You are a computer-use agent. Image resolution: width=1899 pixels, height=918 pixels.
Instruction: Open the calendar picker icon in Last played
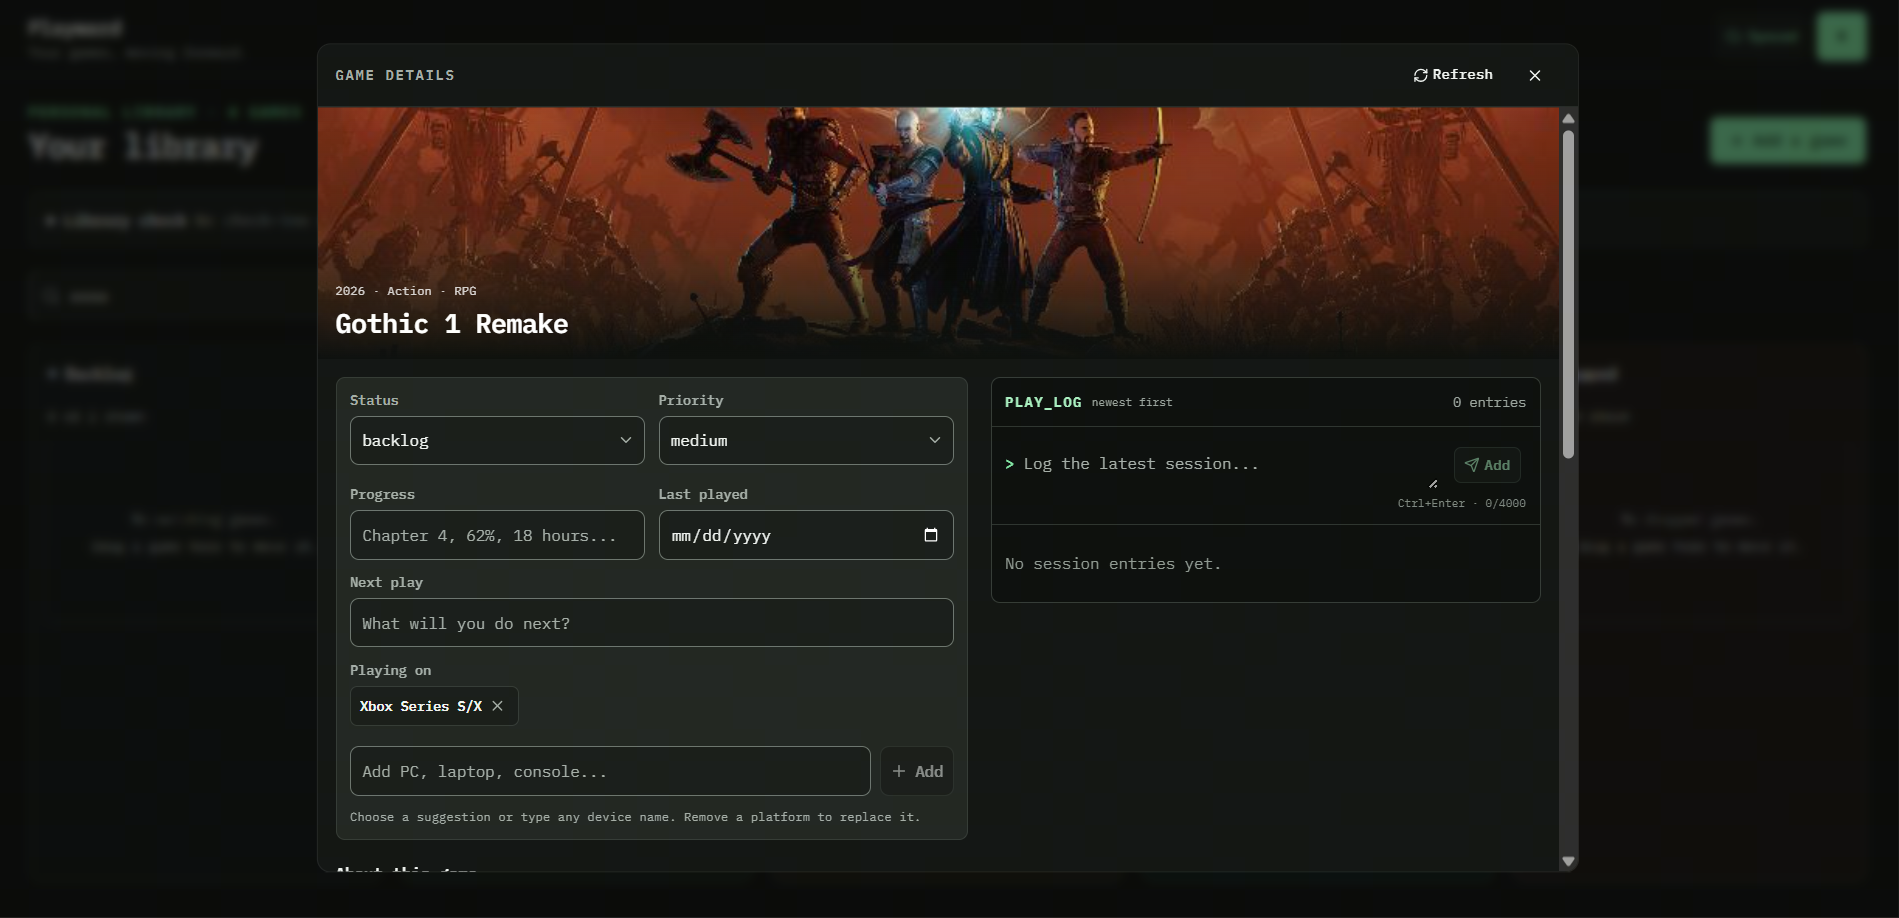pyautogui.click(x=931, y=535)
